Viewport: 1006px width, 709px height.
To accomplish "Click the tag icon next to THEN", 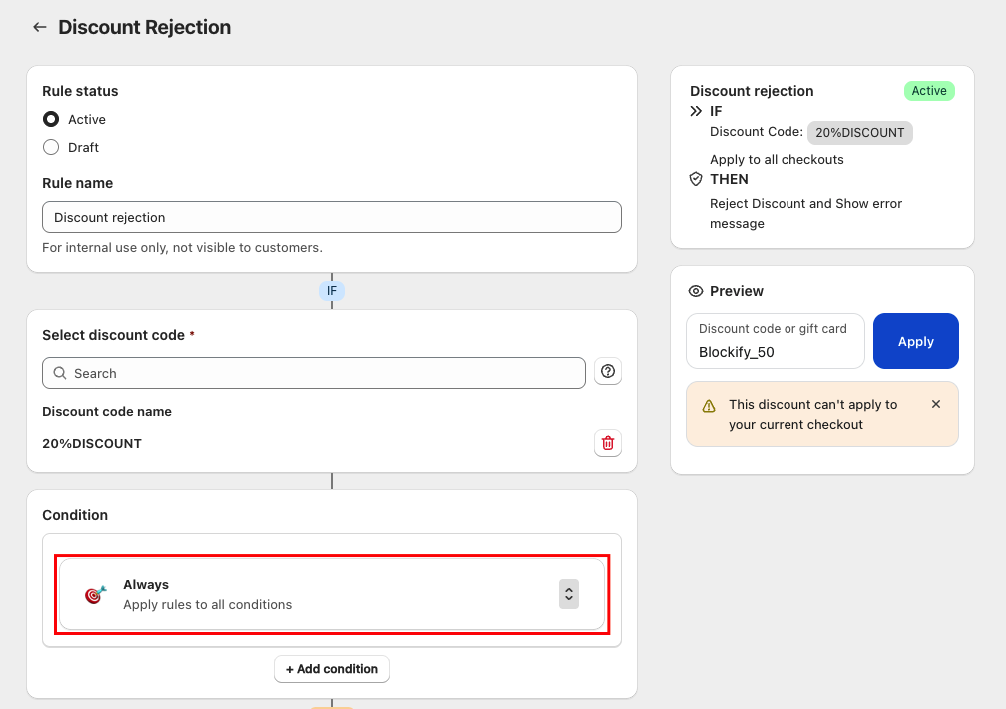I will pos(695,179).
